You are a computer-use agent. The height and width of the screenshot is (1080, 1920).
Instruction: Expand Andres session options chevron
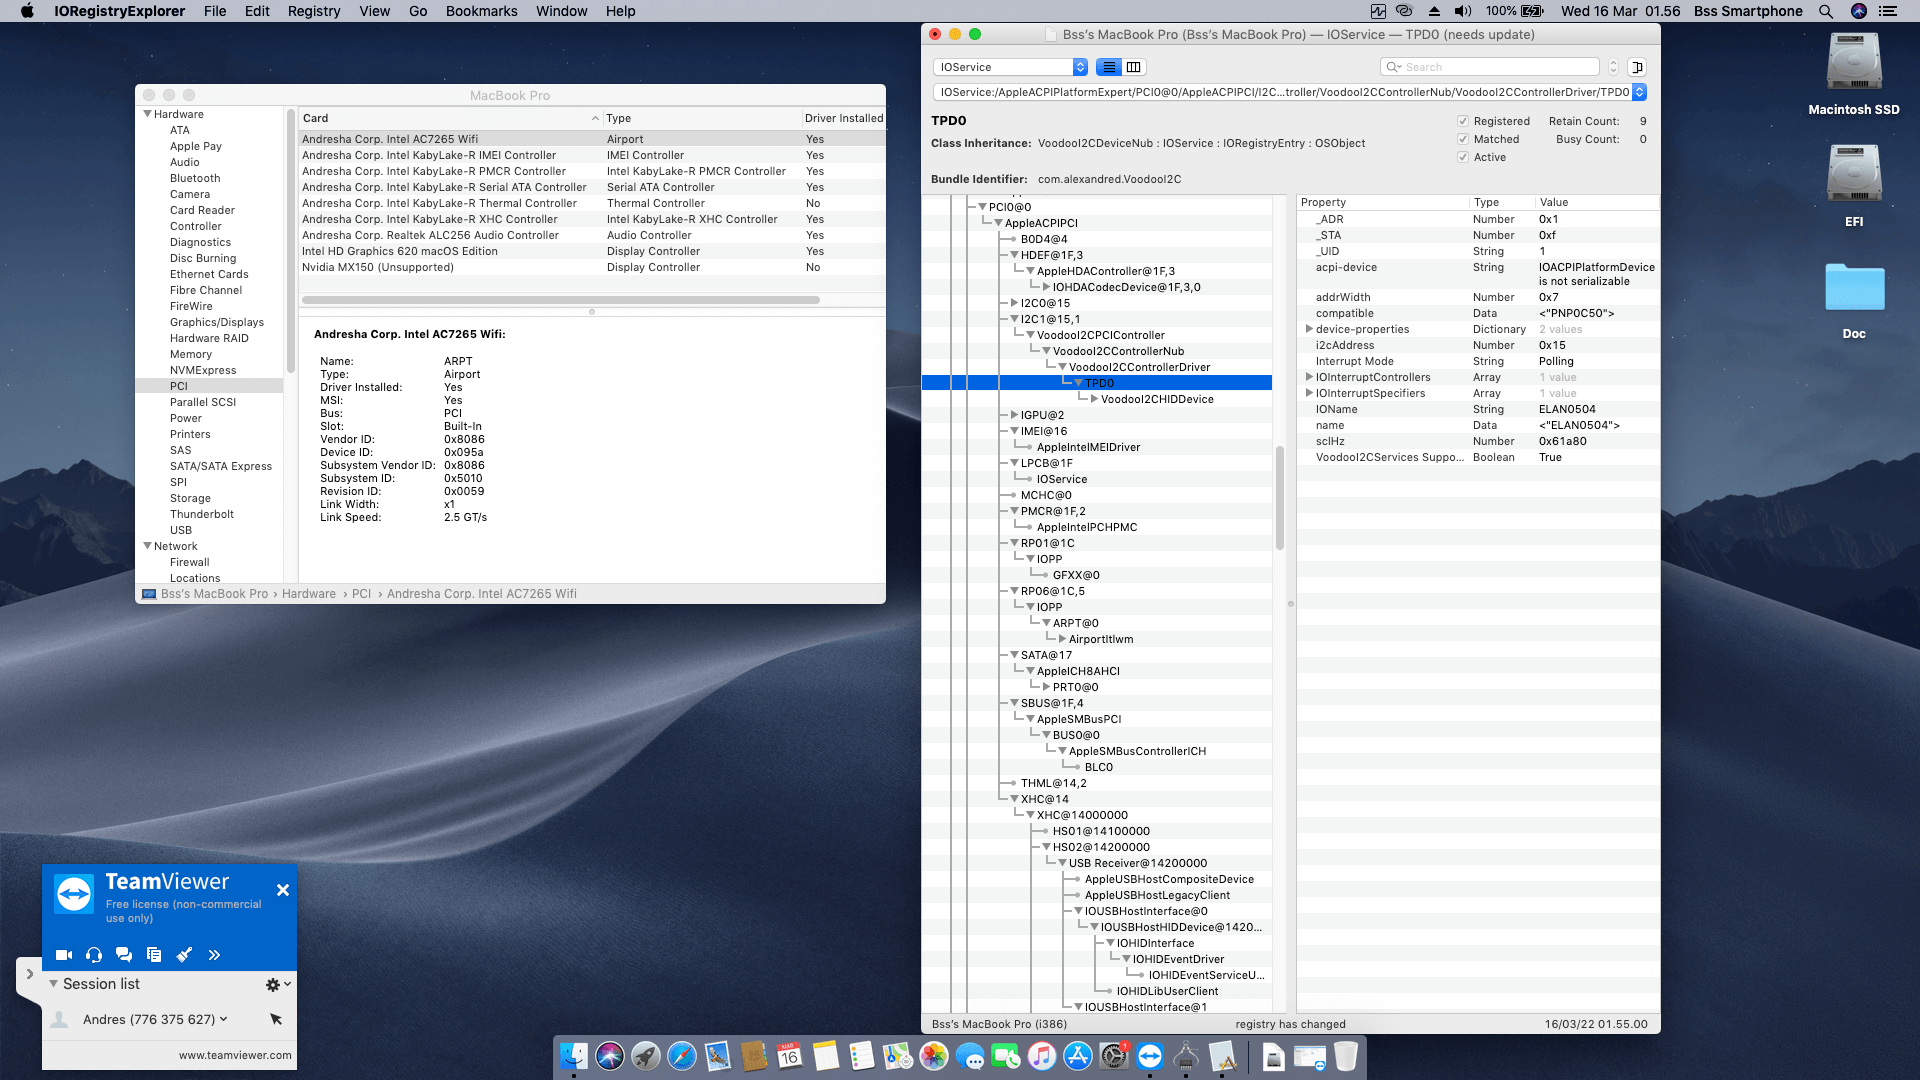point(223,1019)
